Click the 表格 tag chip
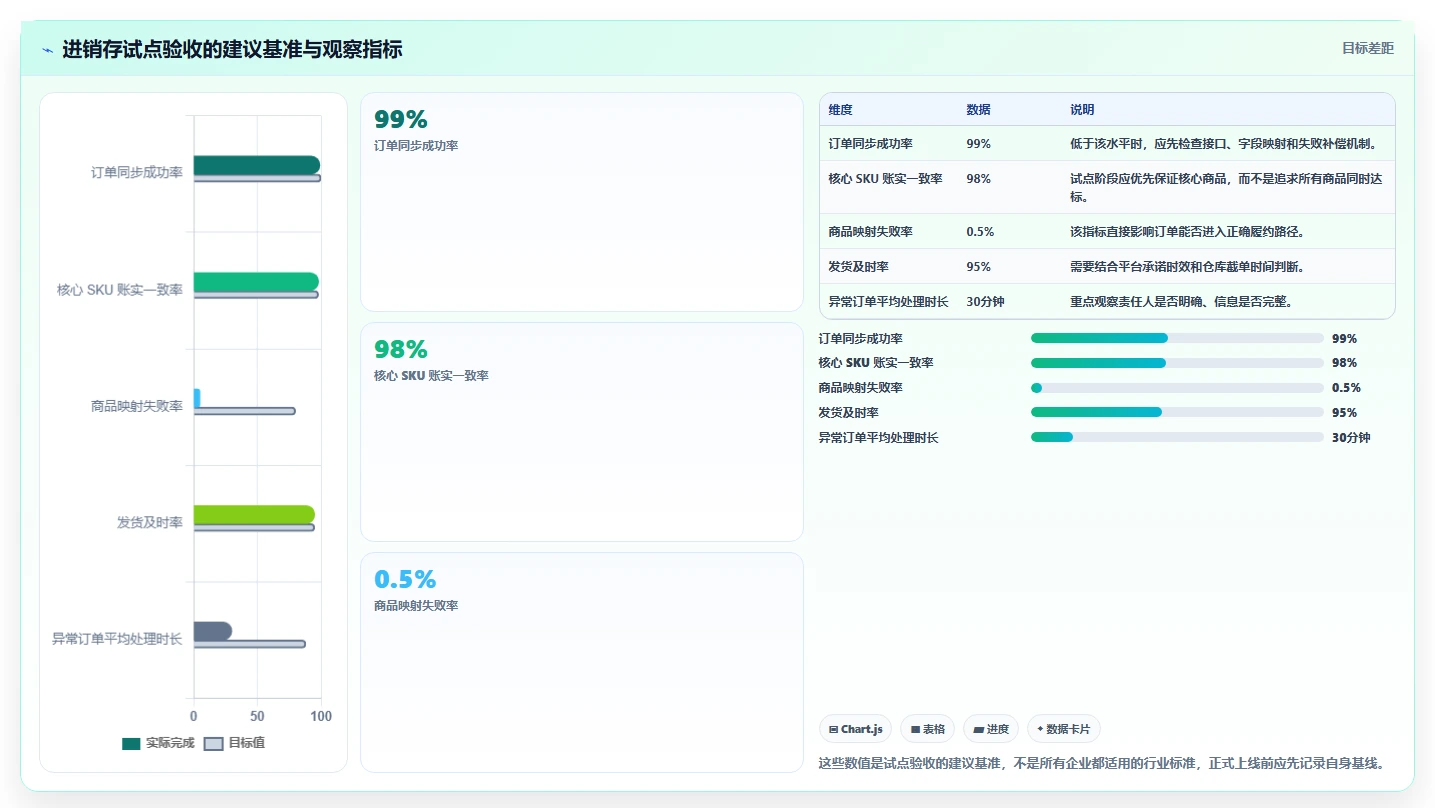This screenshot has width=1435, height=808. point(928,729)
